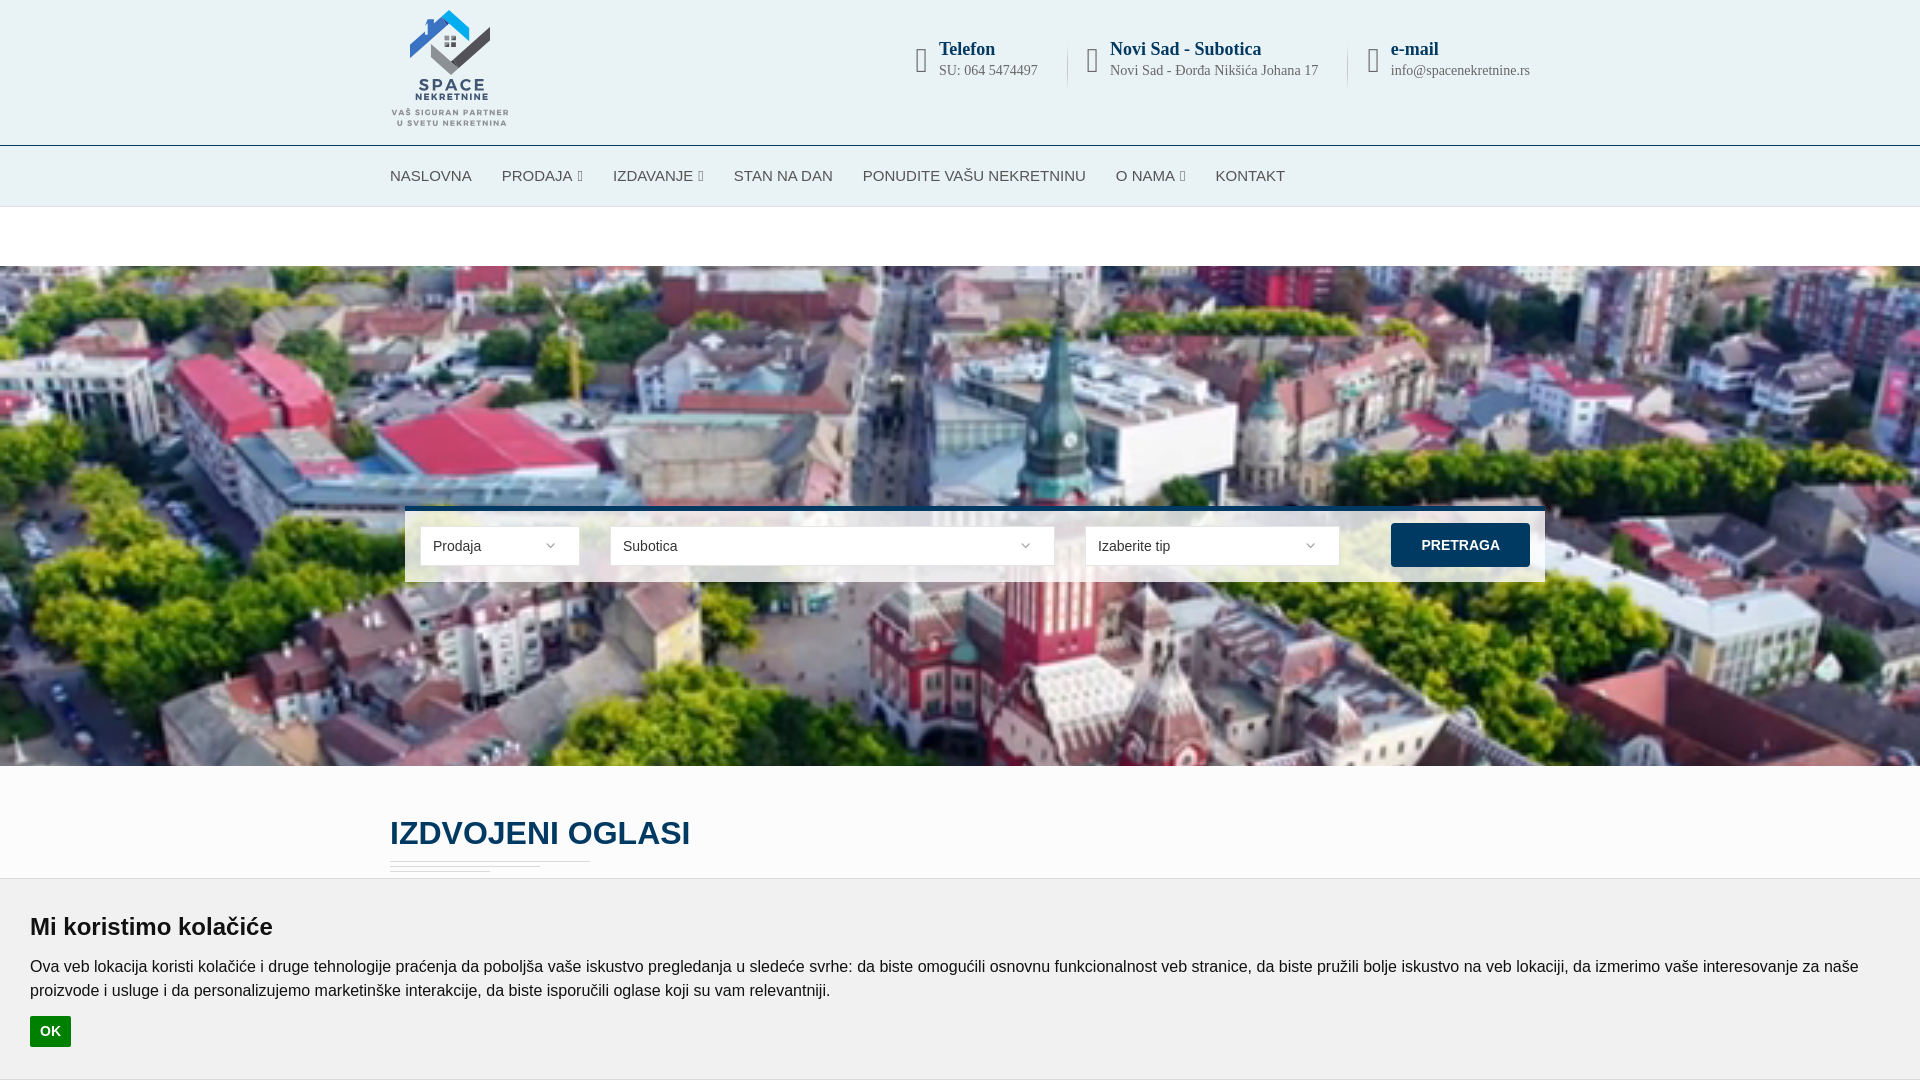Open the KONTAKT page

click(x=1250, y=176)
